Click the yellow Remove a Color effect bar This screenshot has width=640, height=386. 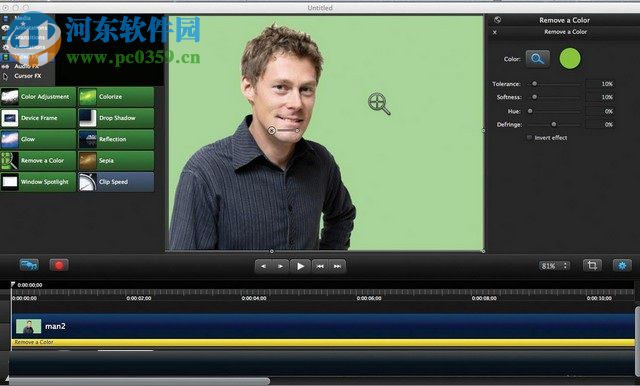323,342
